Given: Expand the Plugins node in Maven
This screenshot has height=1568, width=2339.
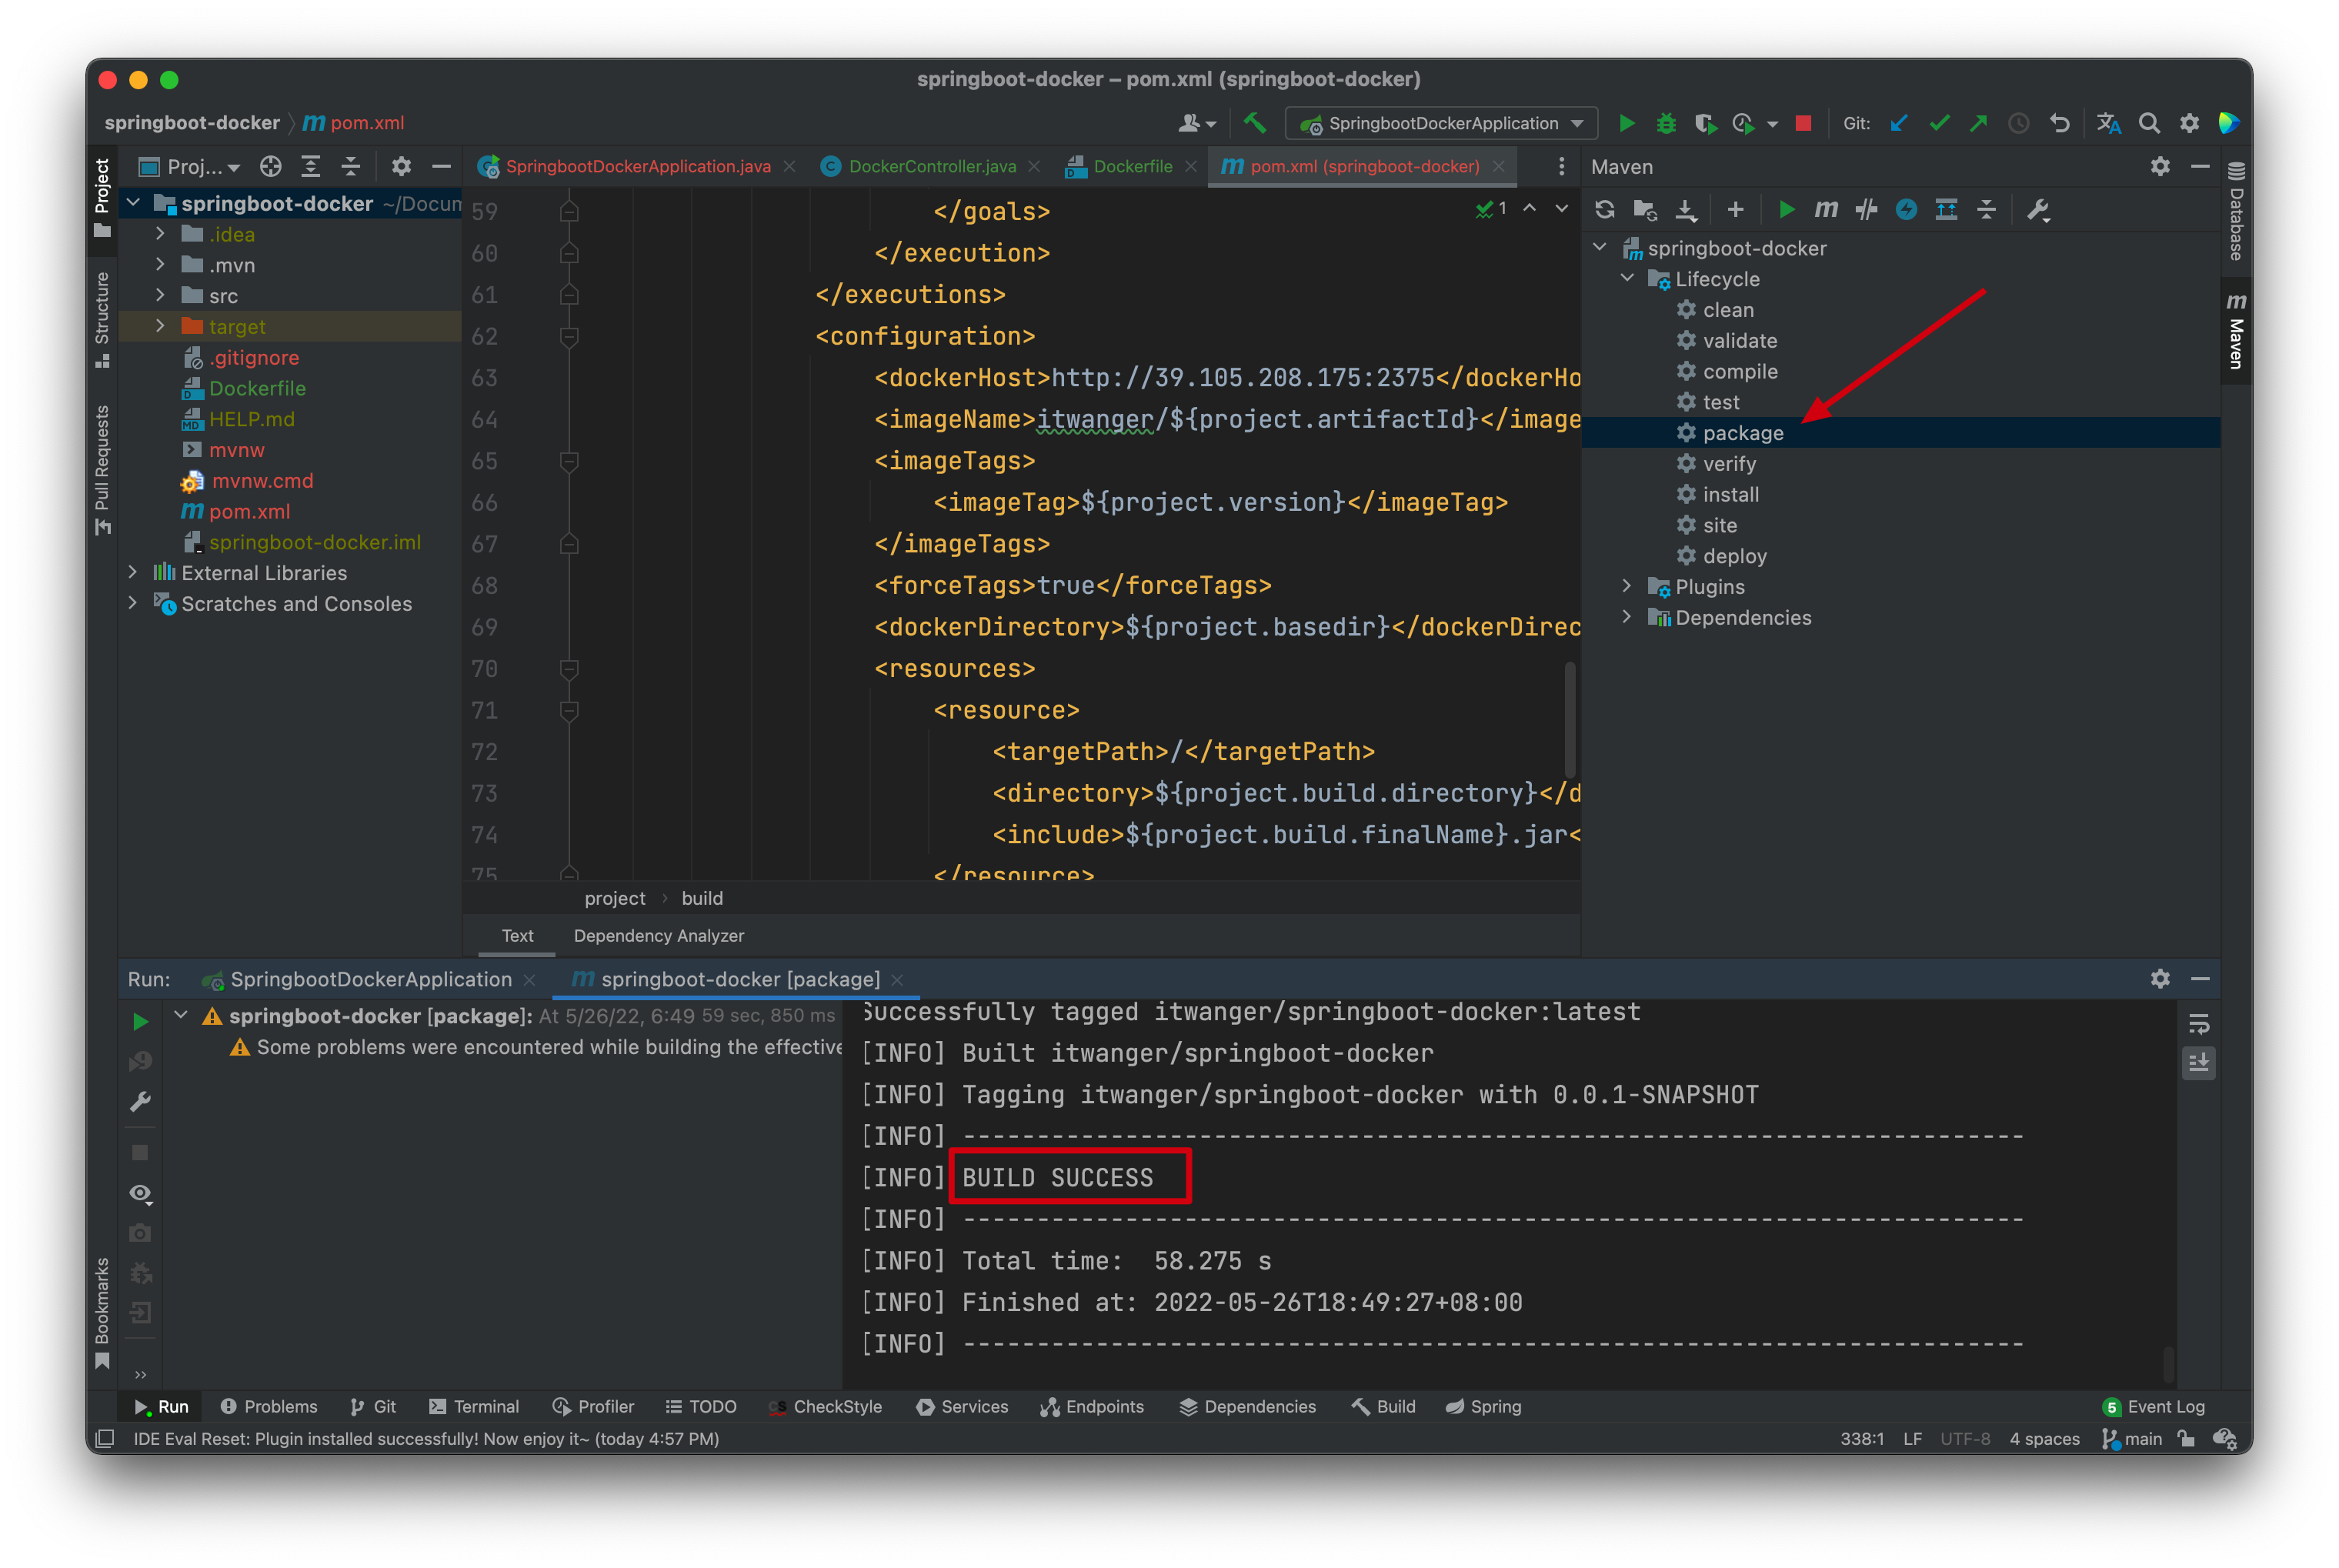Looking at the screenshot, I should pyautogui.click(x=1626, y=586).
